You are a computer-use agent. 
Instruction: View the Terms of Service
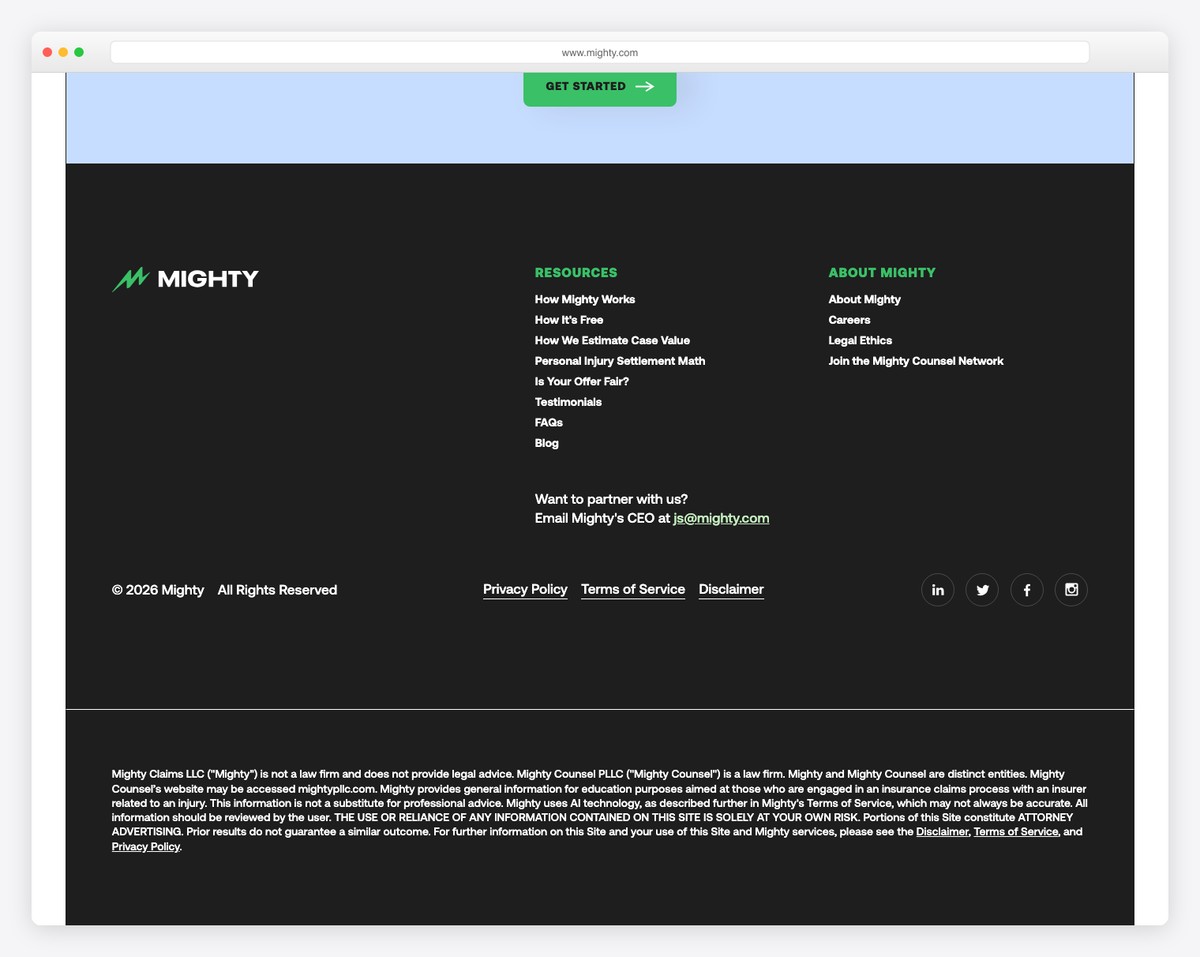point(632,589)
